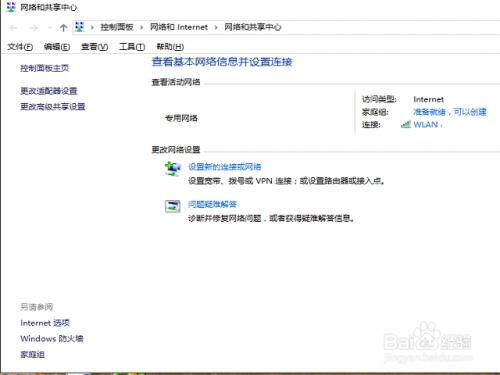Image resolution: width=500 pixels, height=375 pixels.
Task: Click the 准备就绪，可以创建 homegroup link
Action: click(x=450, y=112)
